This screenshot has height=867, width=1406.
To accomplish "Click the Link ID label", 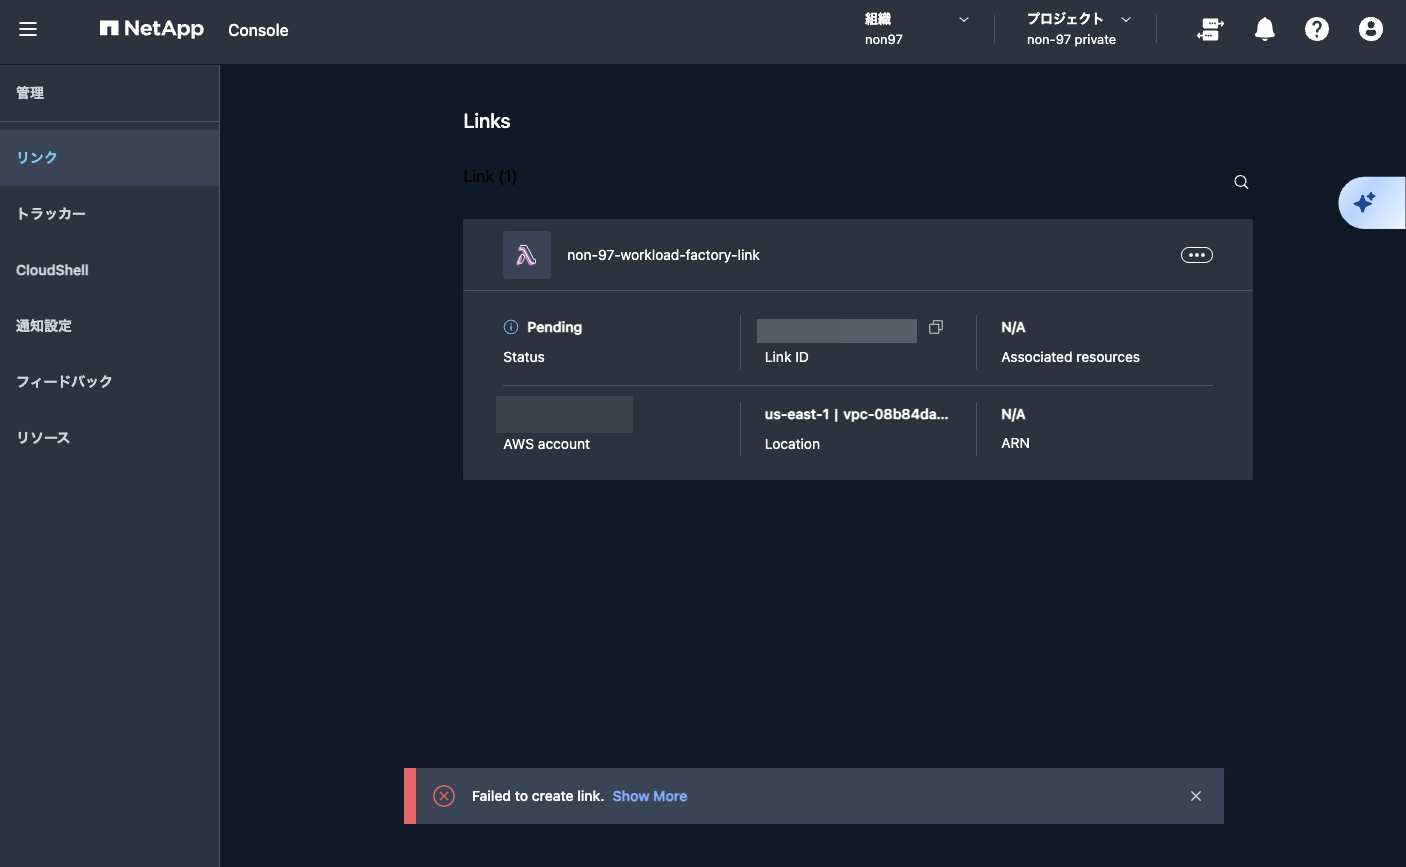I will pos(786,357).
